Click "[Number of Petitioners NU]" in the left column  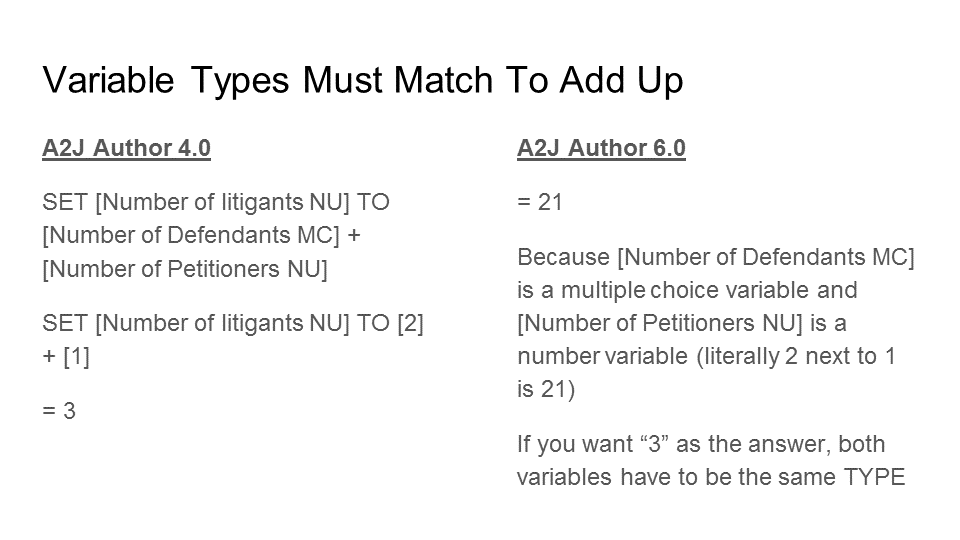(185, 270)
